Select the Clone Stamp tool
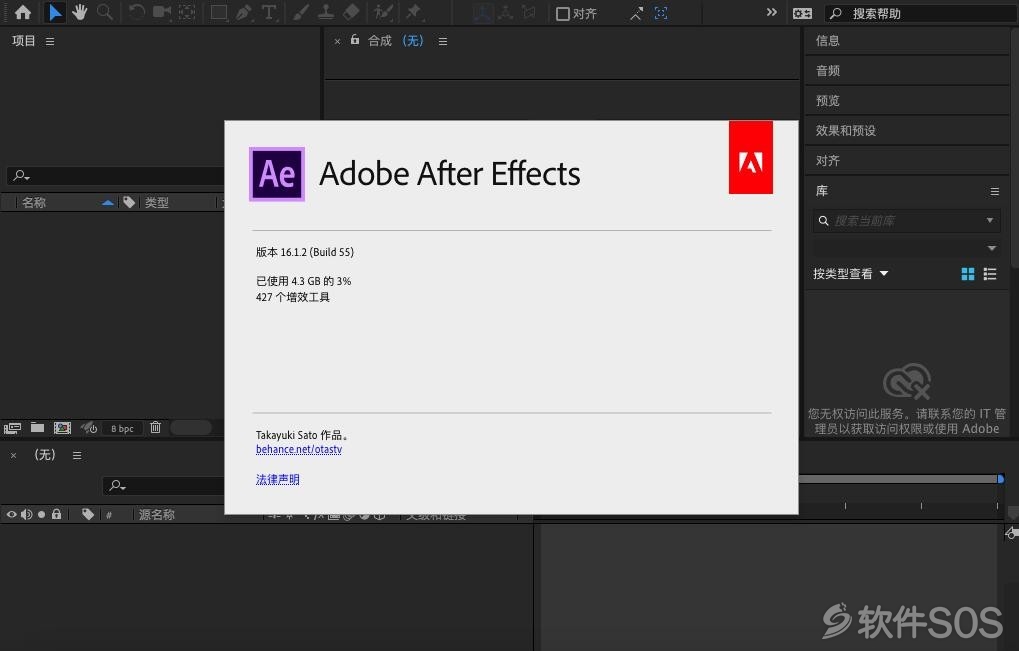This screenshot has height=651, width=1019. (326, 12)
